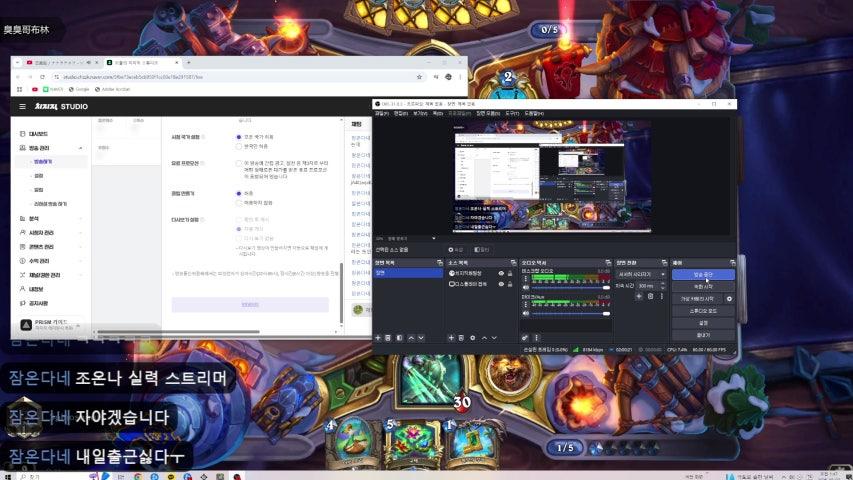Screen dimensions: 853x480
Task: Open advanced audio properties in OBS mixer
Action: (524, 338)
